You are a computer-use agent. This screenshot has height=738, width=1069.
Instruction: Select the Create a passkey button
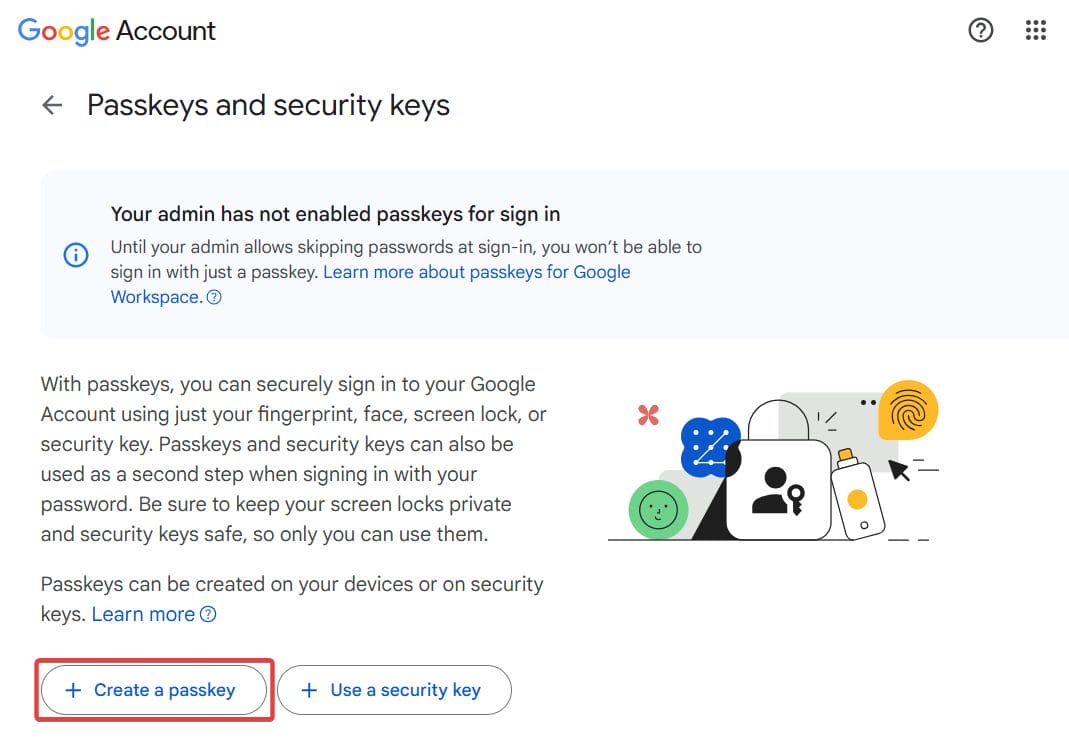tap(153, 690)
